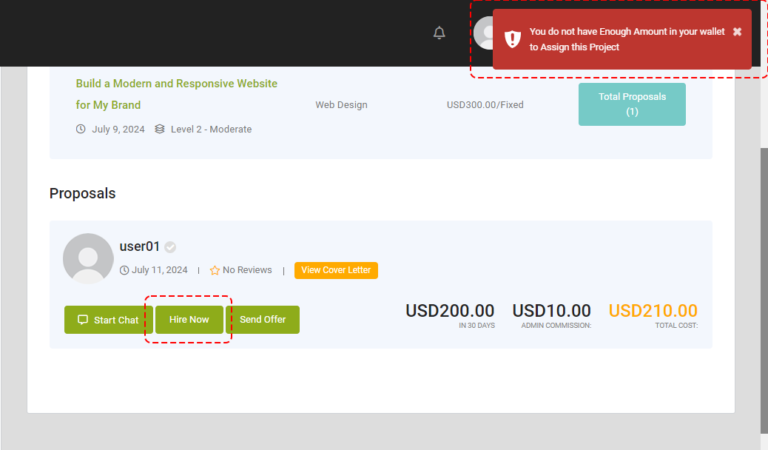Click the shield warning icon in alert
Image resolution: width=768 pixels, height=450 pixels.
[x=512, y=39]
